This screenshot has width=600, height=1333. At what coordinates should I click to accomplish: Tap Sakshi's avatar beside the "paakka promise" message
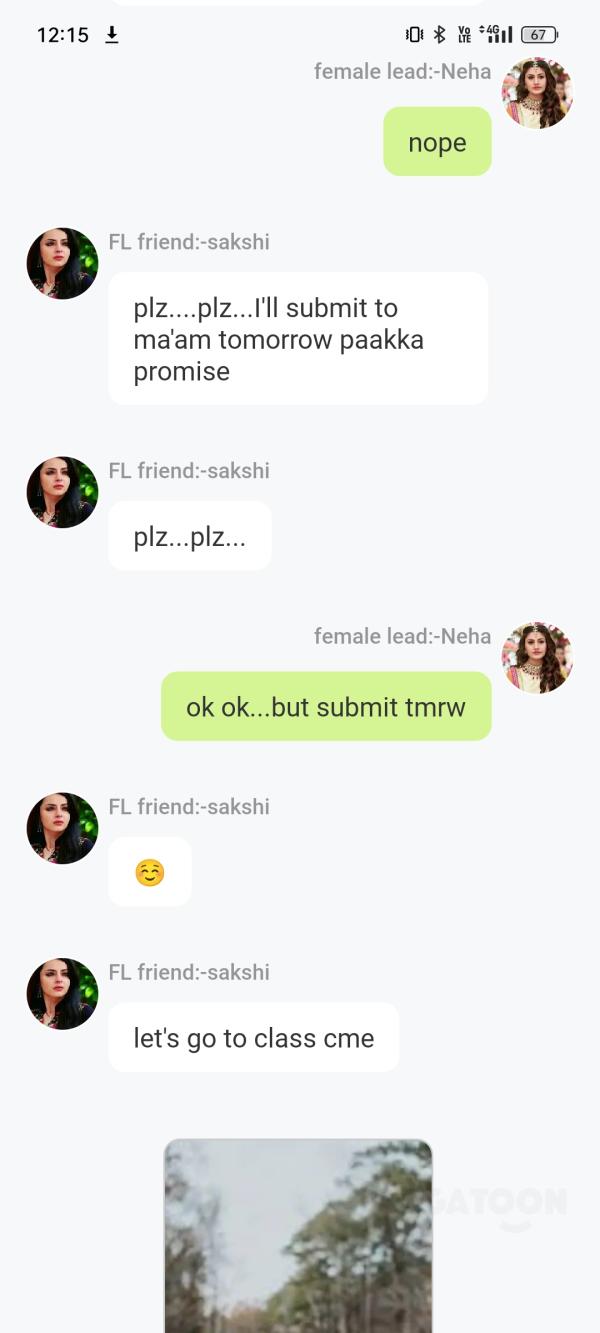point(62,263)
